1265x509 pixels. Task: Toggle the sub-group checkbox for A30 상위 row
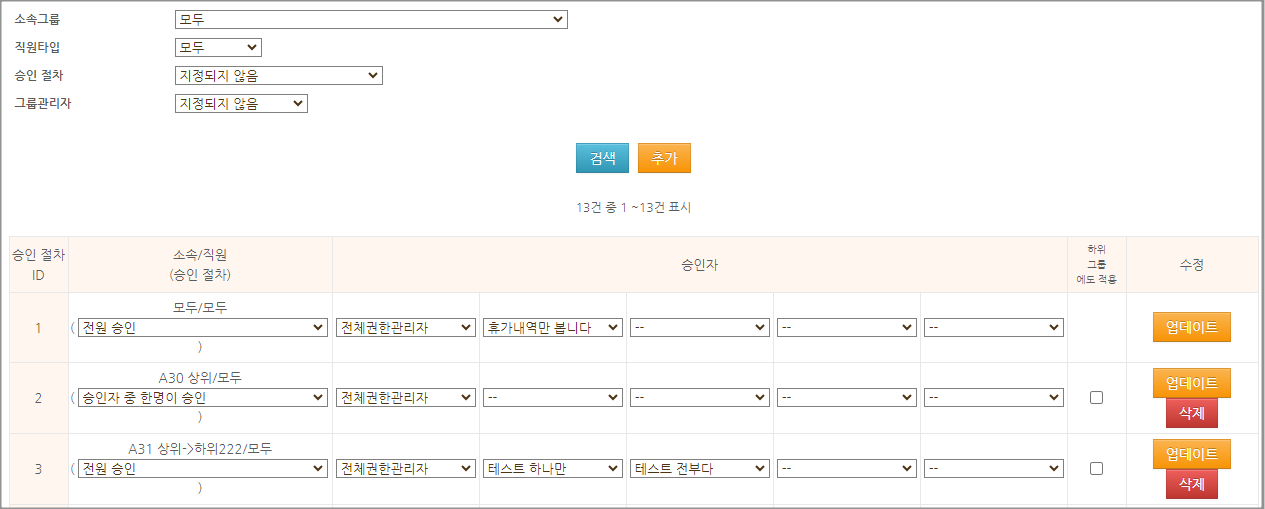[1096, 397]
